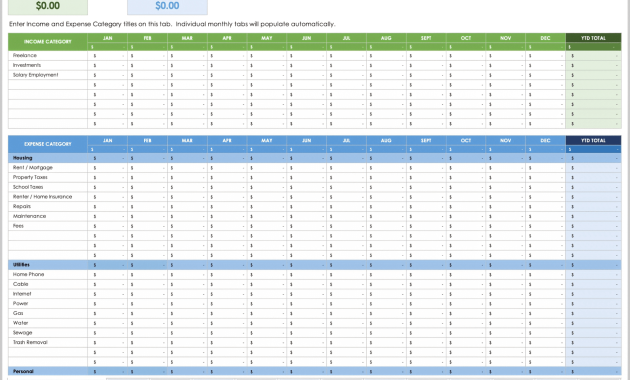
Task: Select the Trash Removal expense label
Action: (30, 343)
